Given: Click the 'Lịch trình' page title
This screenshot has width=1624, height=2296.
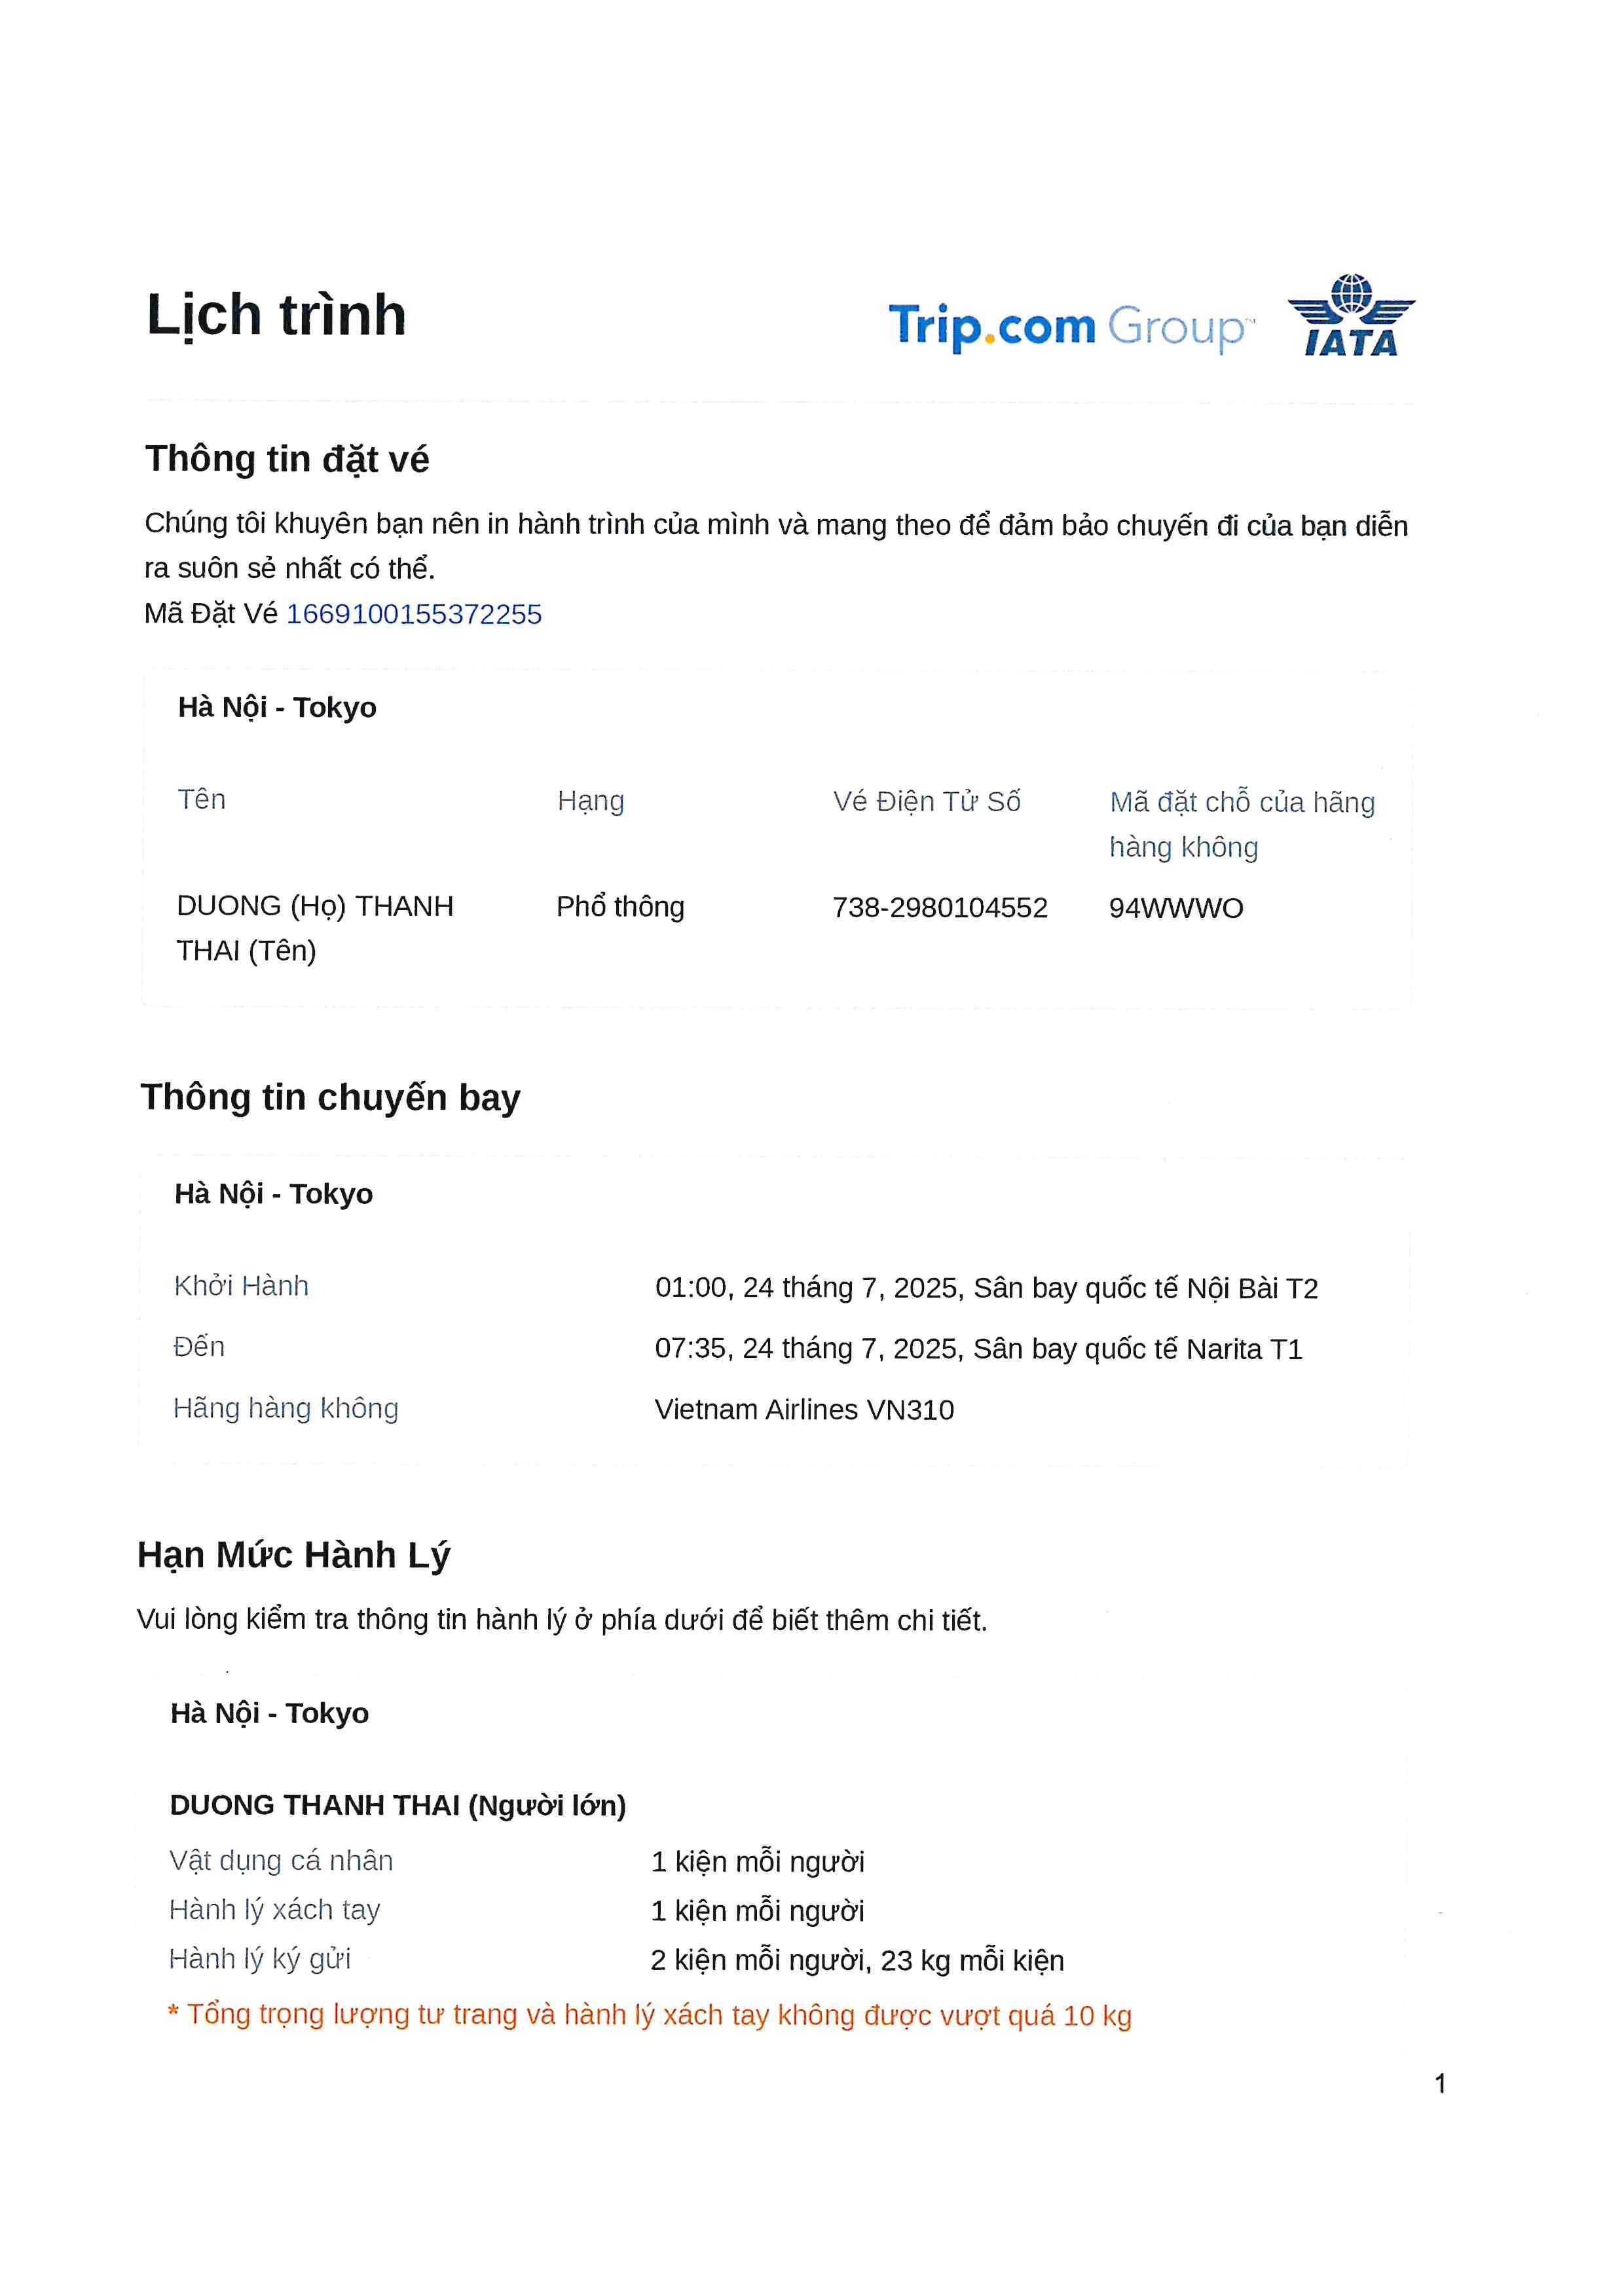Looking at the screenshot, I should point(276,315).
